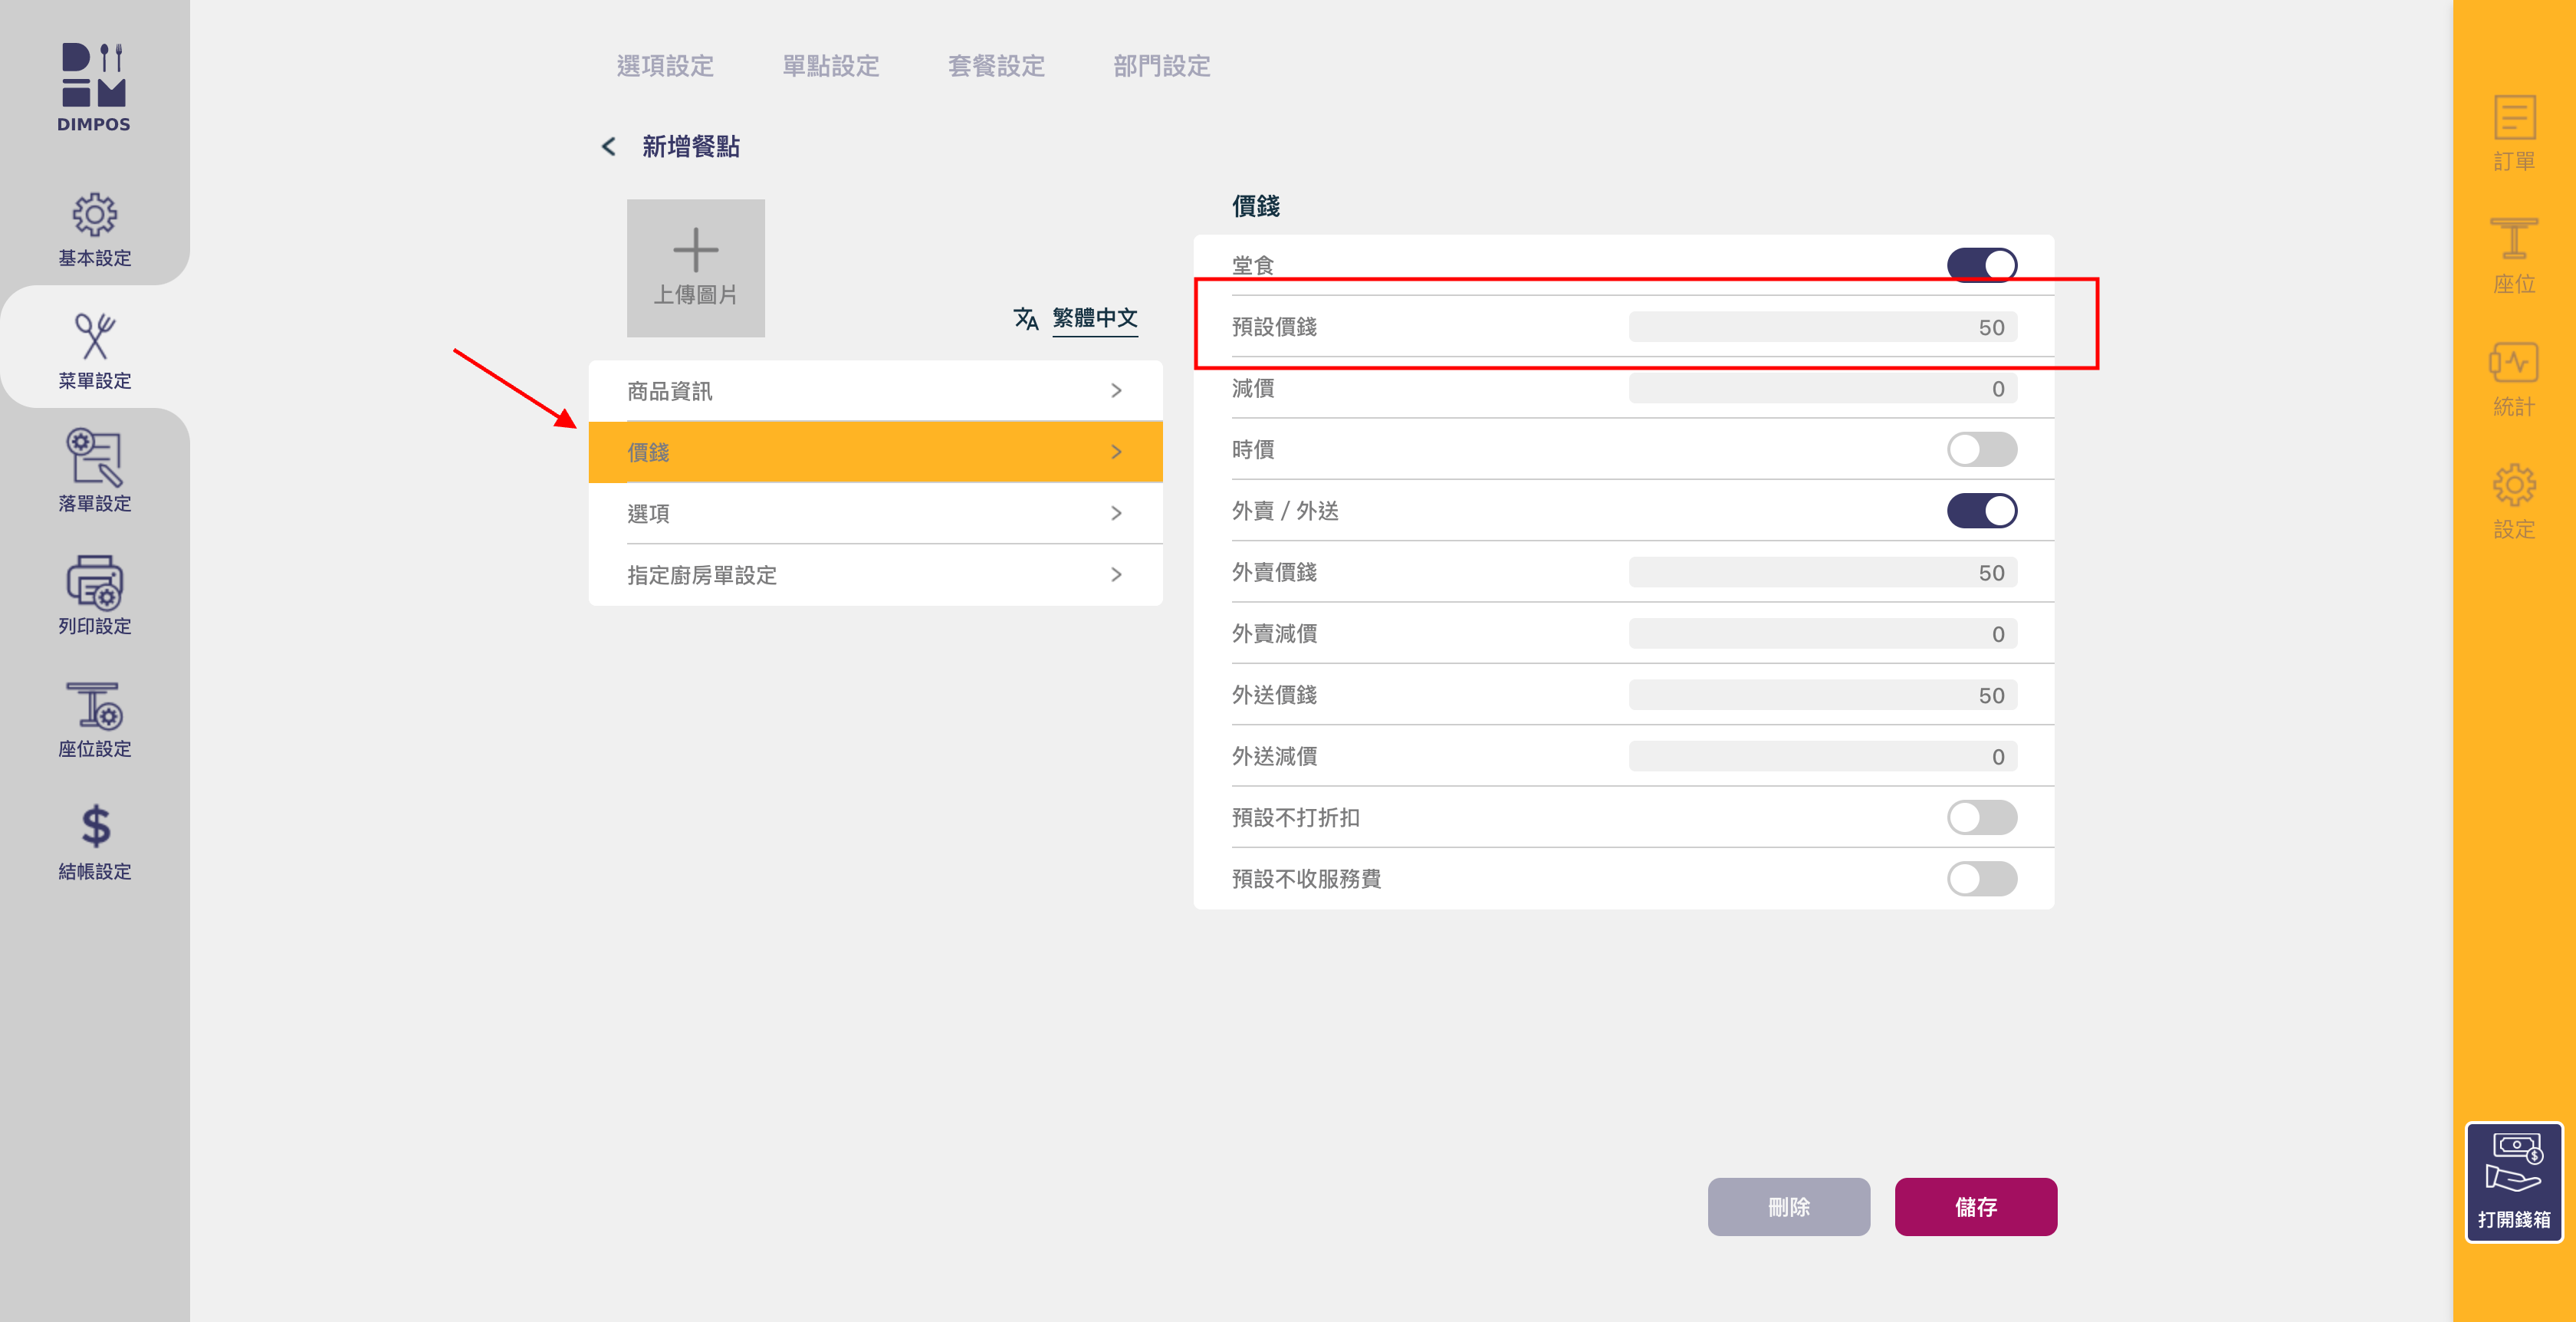Viewport: 2576px width, 1322px height.
Task: Turn on 預設不收服務費 toggle
Action: tap(1981, 878)
